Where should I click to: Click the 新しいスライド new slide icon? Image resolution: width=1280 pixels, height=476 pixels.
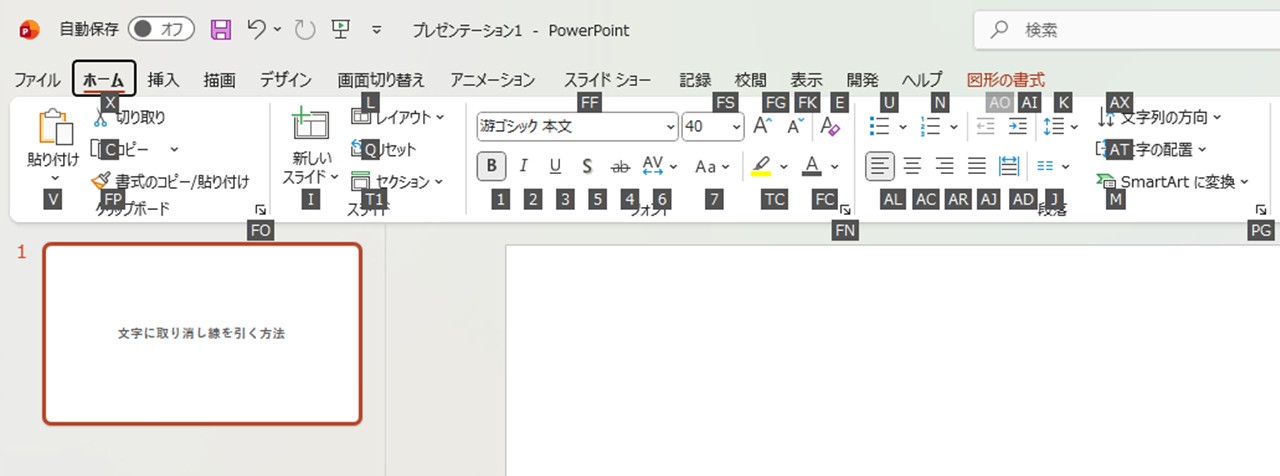point(310,126)
